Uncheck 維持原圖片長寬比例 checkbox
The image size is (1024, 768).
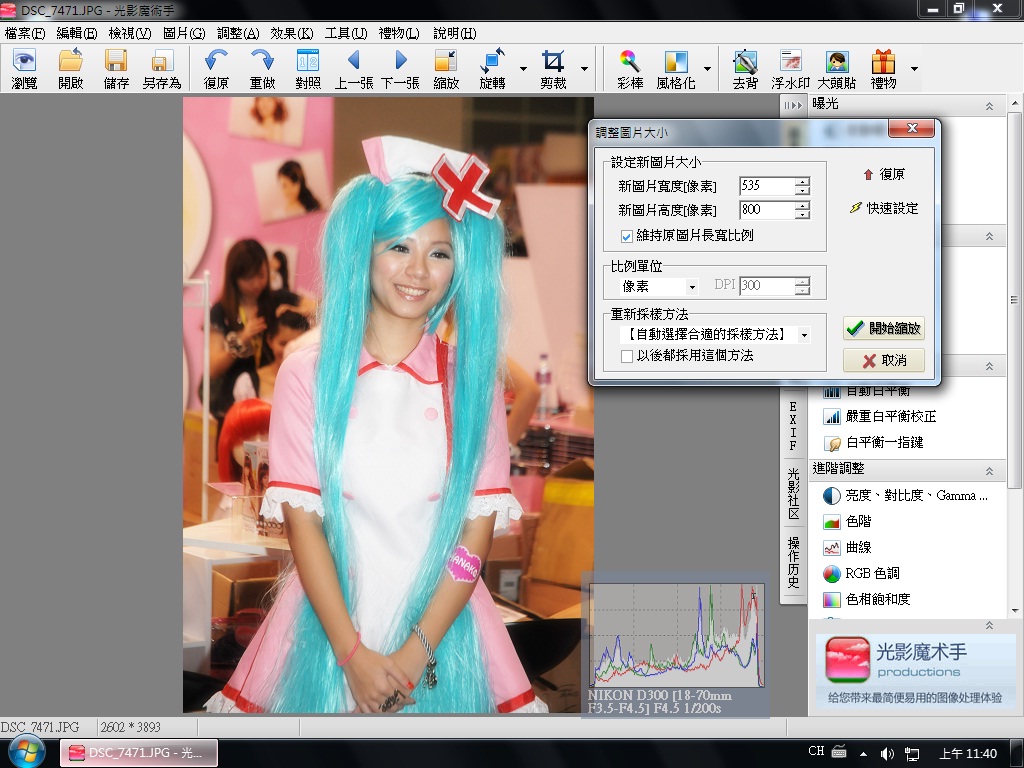(x=627, y=236)
